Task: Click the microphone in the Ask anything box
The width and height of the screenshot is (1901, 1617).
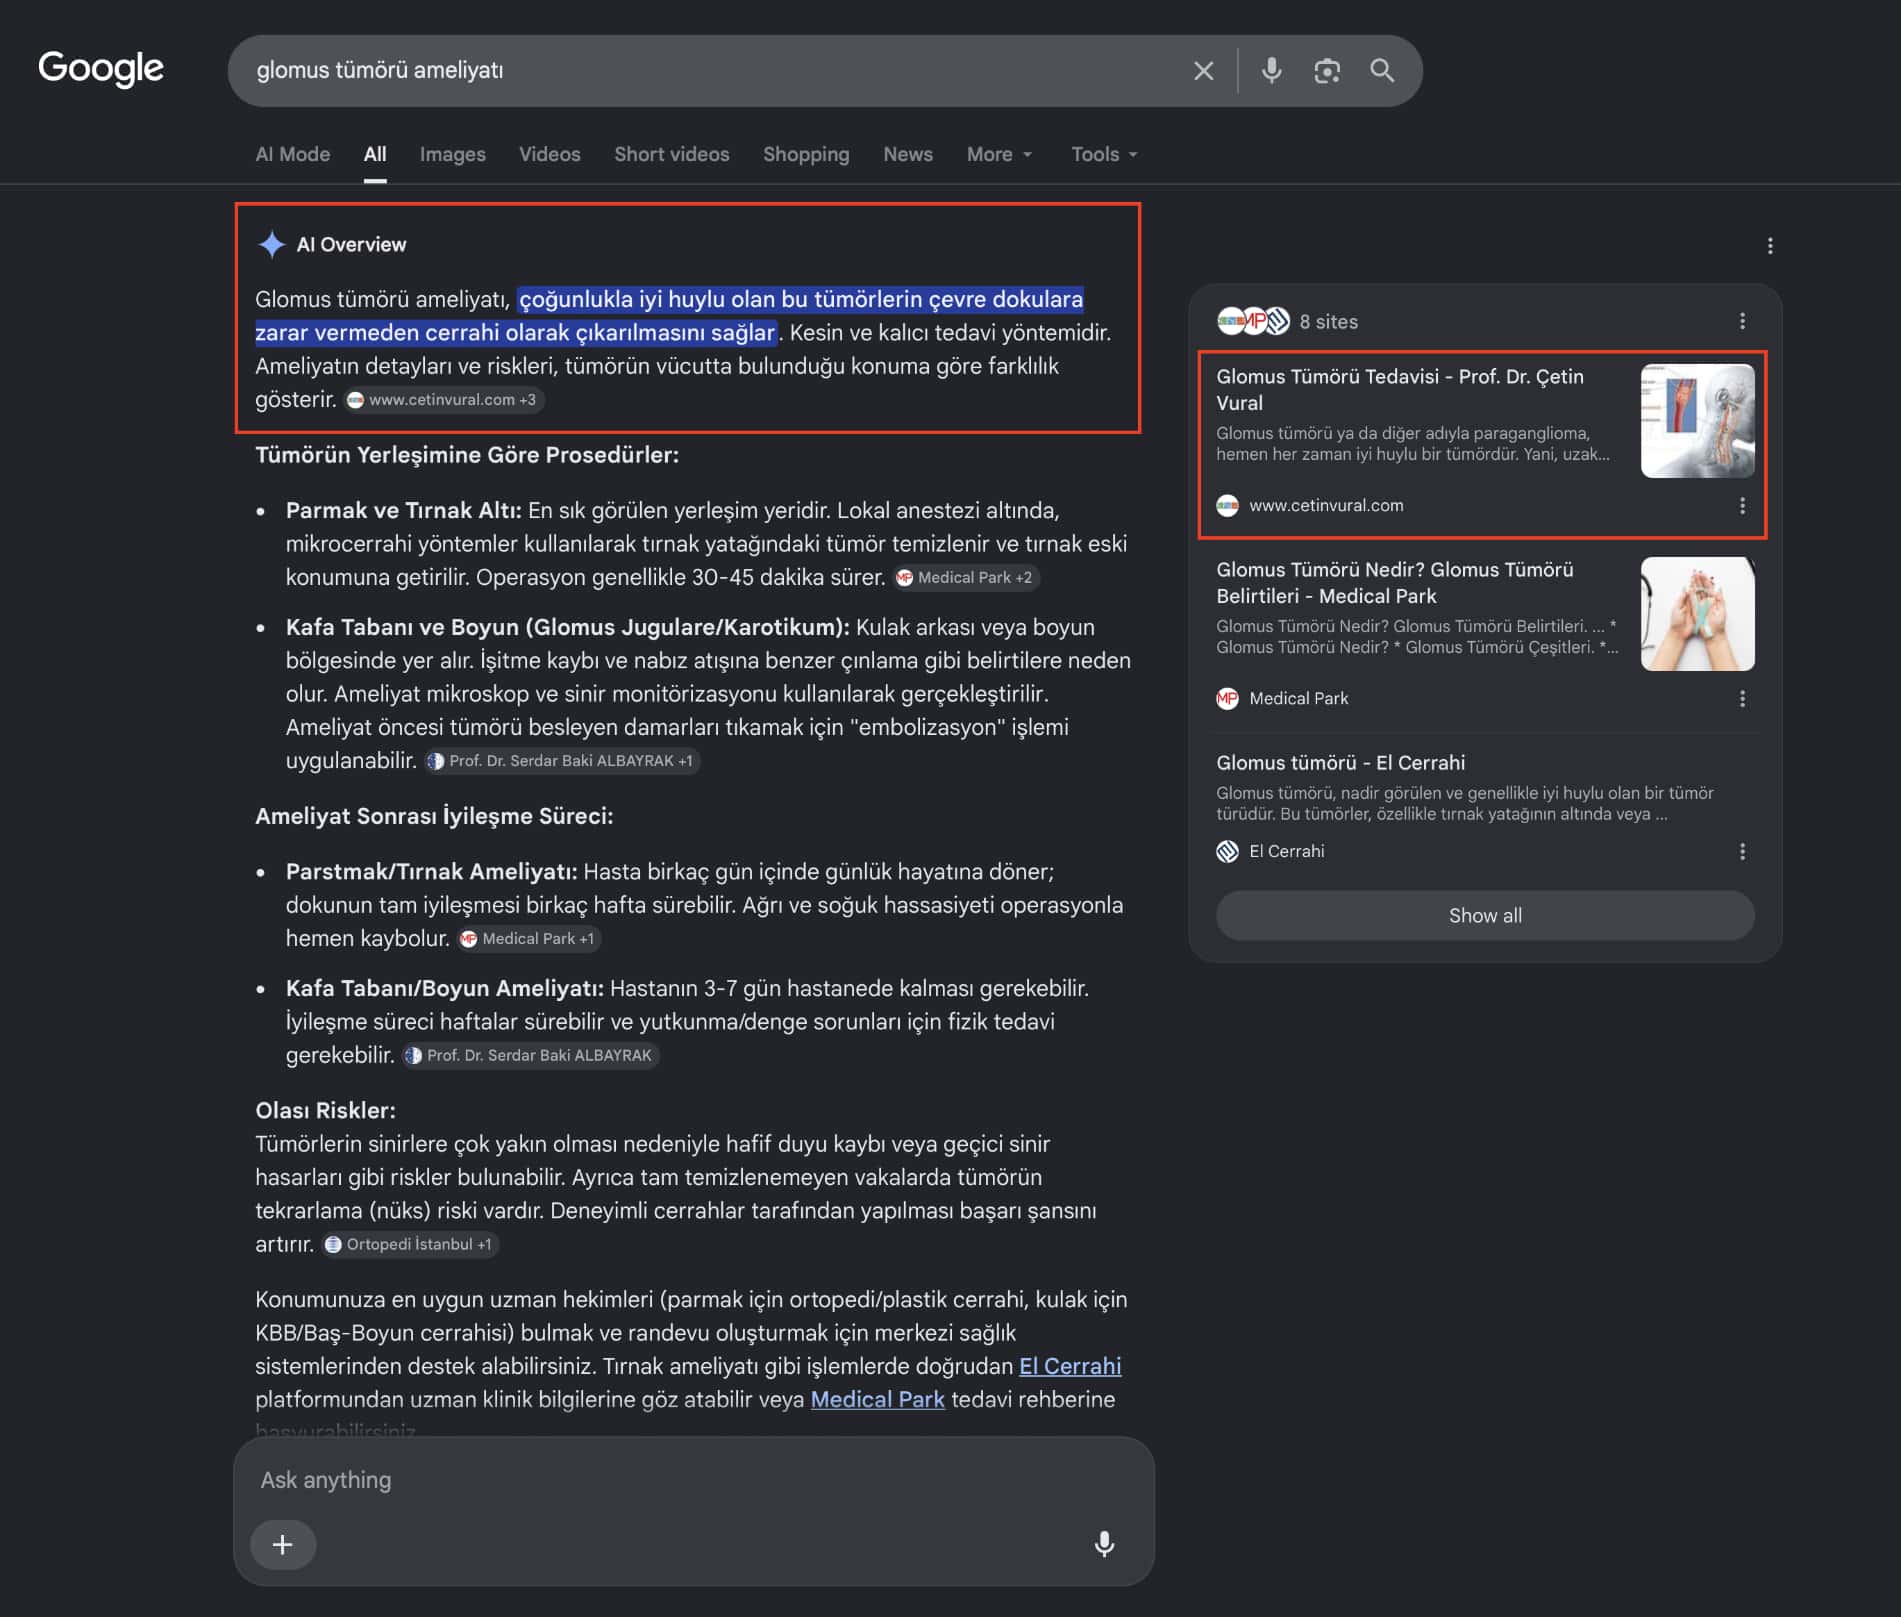Action: pos(1104,1544)
